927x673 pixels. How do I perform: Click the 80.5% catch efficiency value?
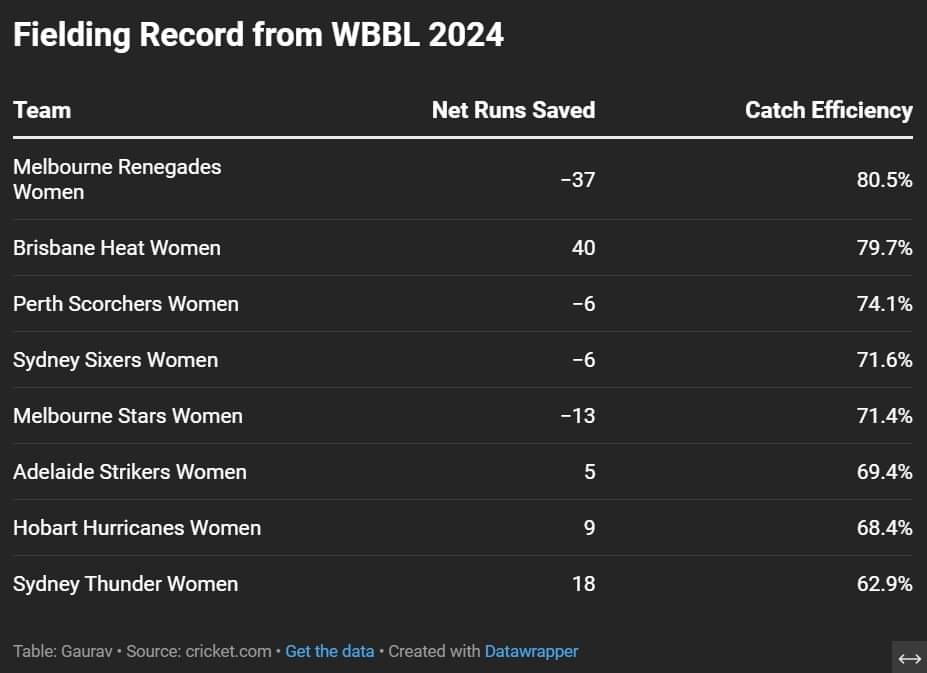point(884,180)
